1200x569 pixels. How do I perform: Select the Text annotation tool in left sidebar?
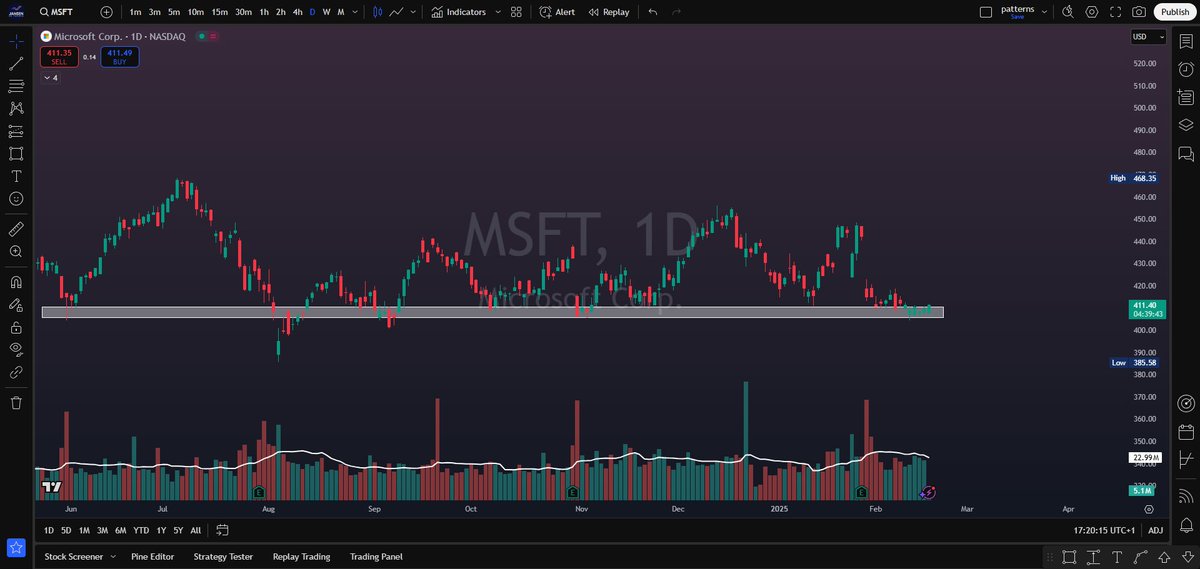[x=16, y=175]
